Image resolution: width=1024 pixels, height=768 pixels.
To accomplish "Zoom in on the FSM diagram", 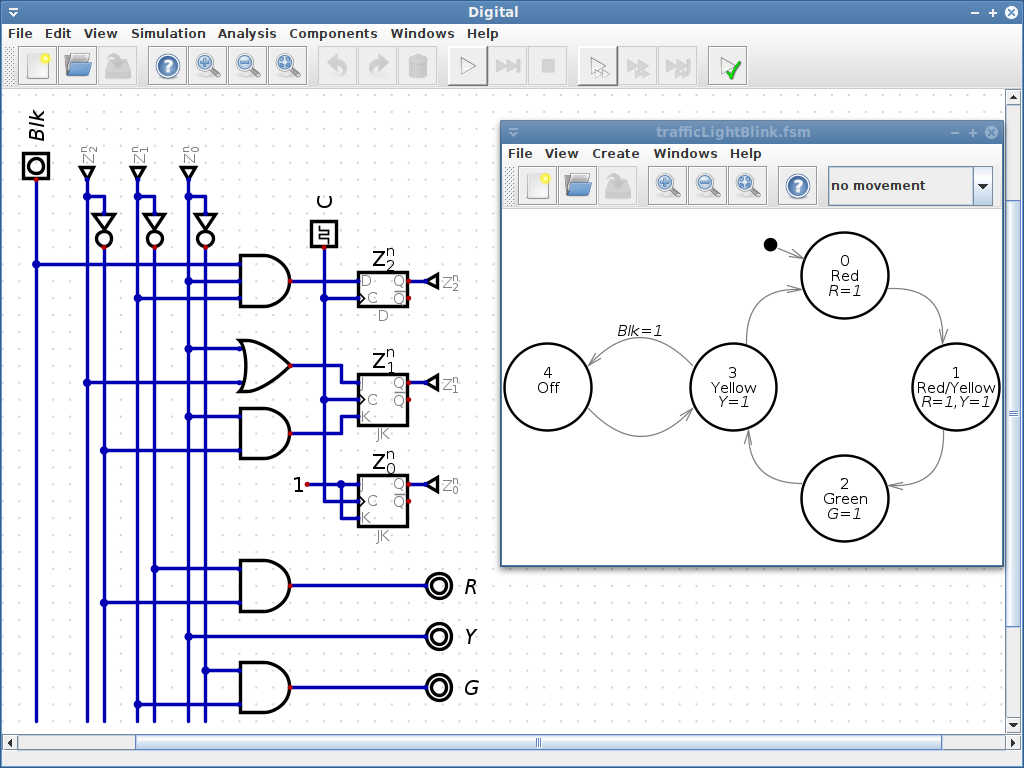I will click(x=667, y=186).
